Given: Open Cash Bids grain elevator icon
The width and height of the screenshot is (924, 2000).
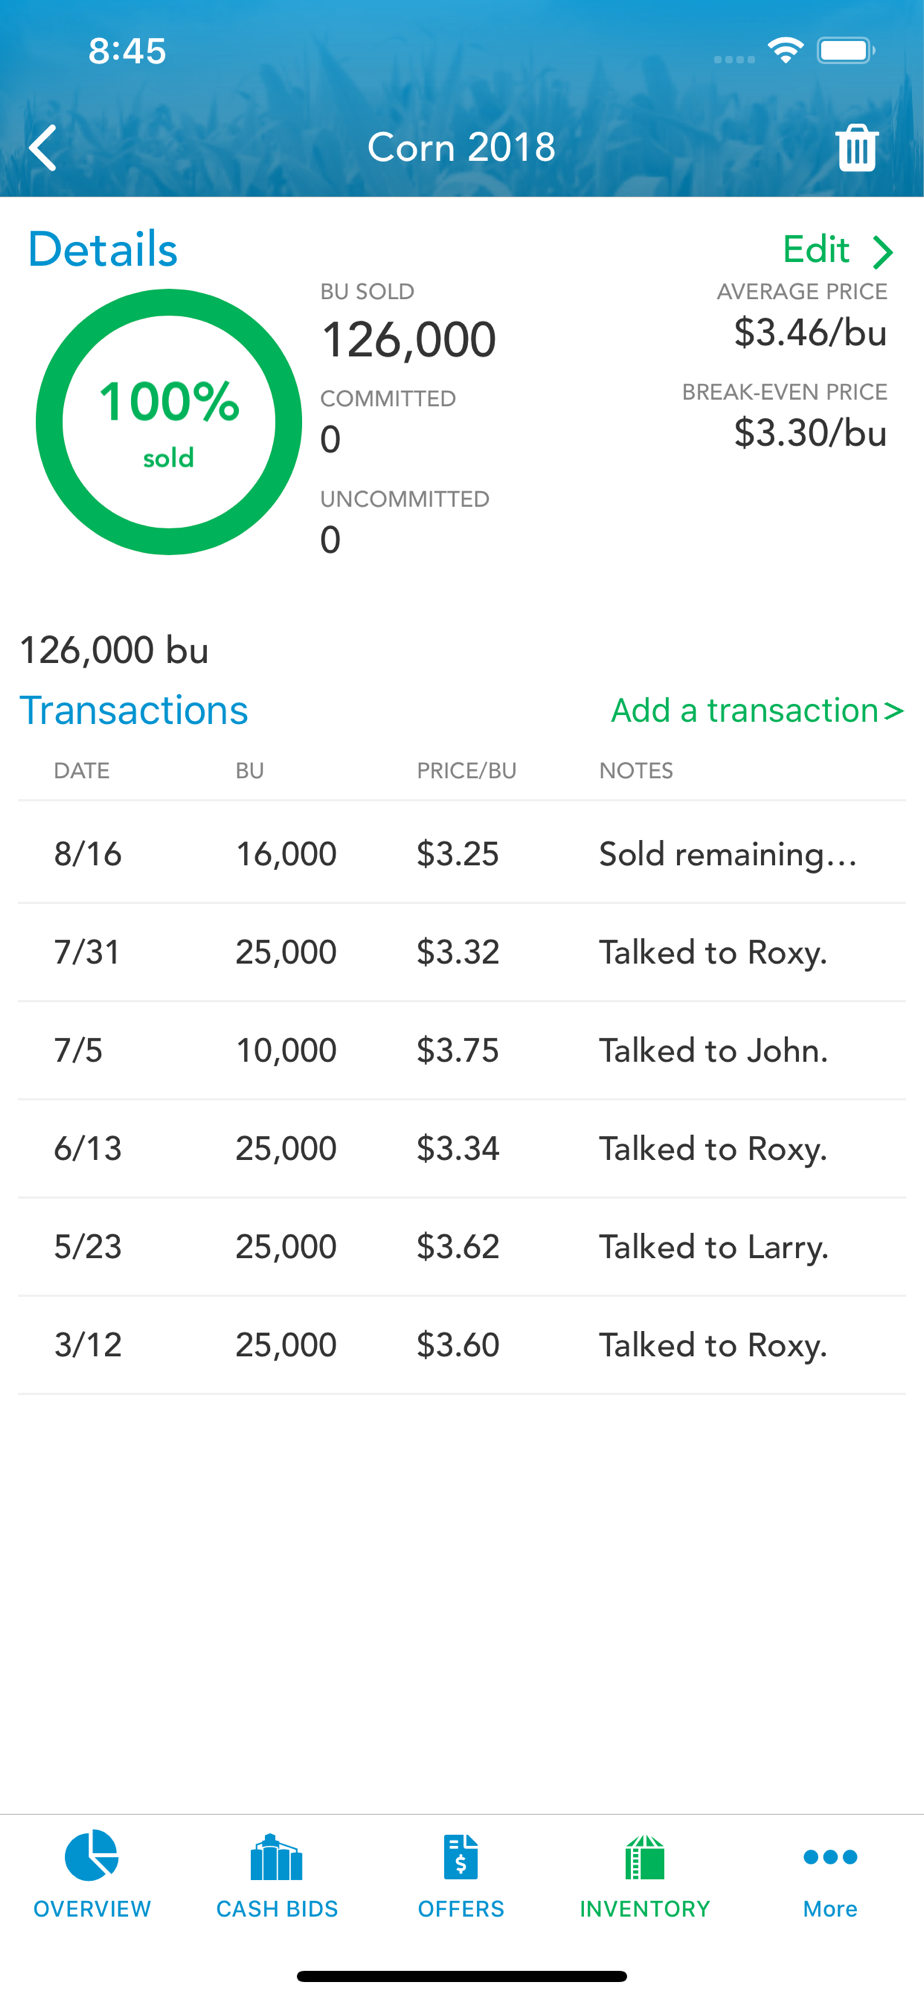Looking at the screenshot, I should coord(277,1858).
